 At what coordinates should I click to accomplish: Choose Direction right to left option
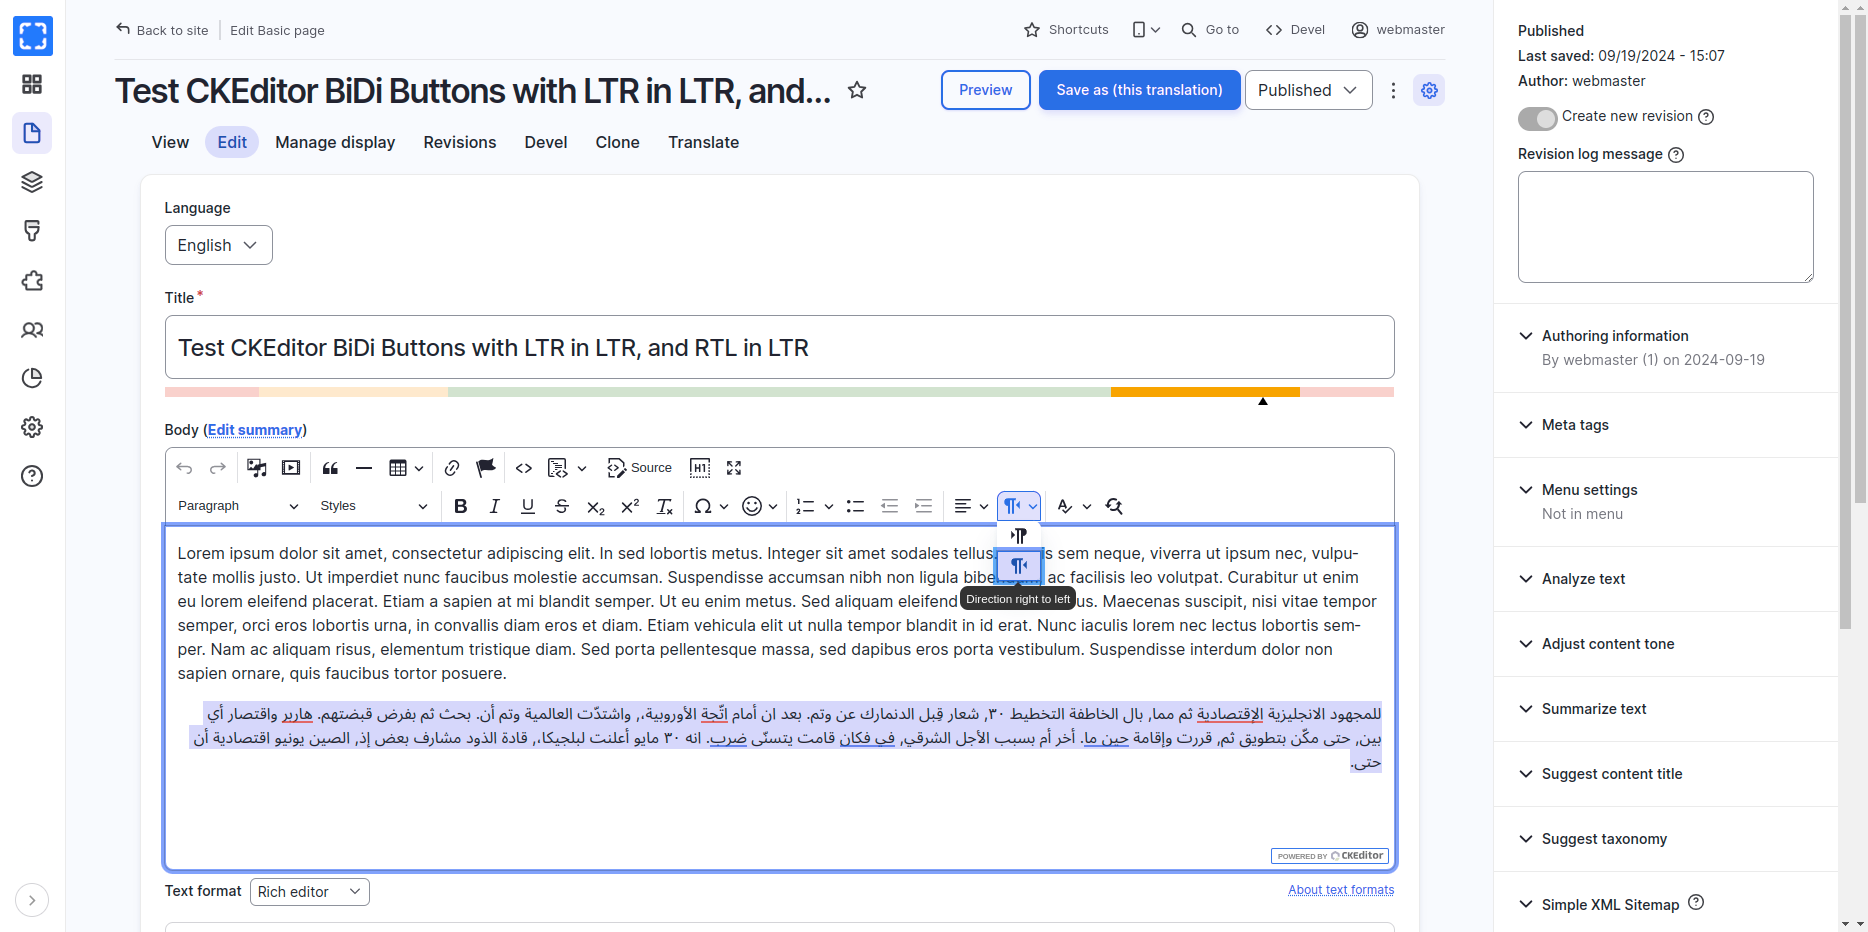pos(1019,566)
